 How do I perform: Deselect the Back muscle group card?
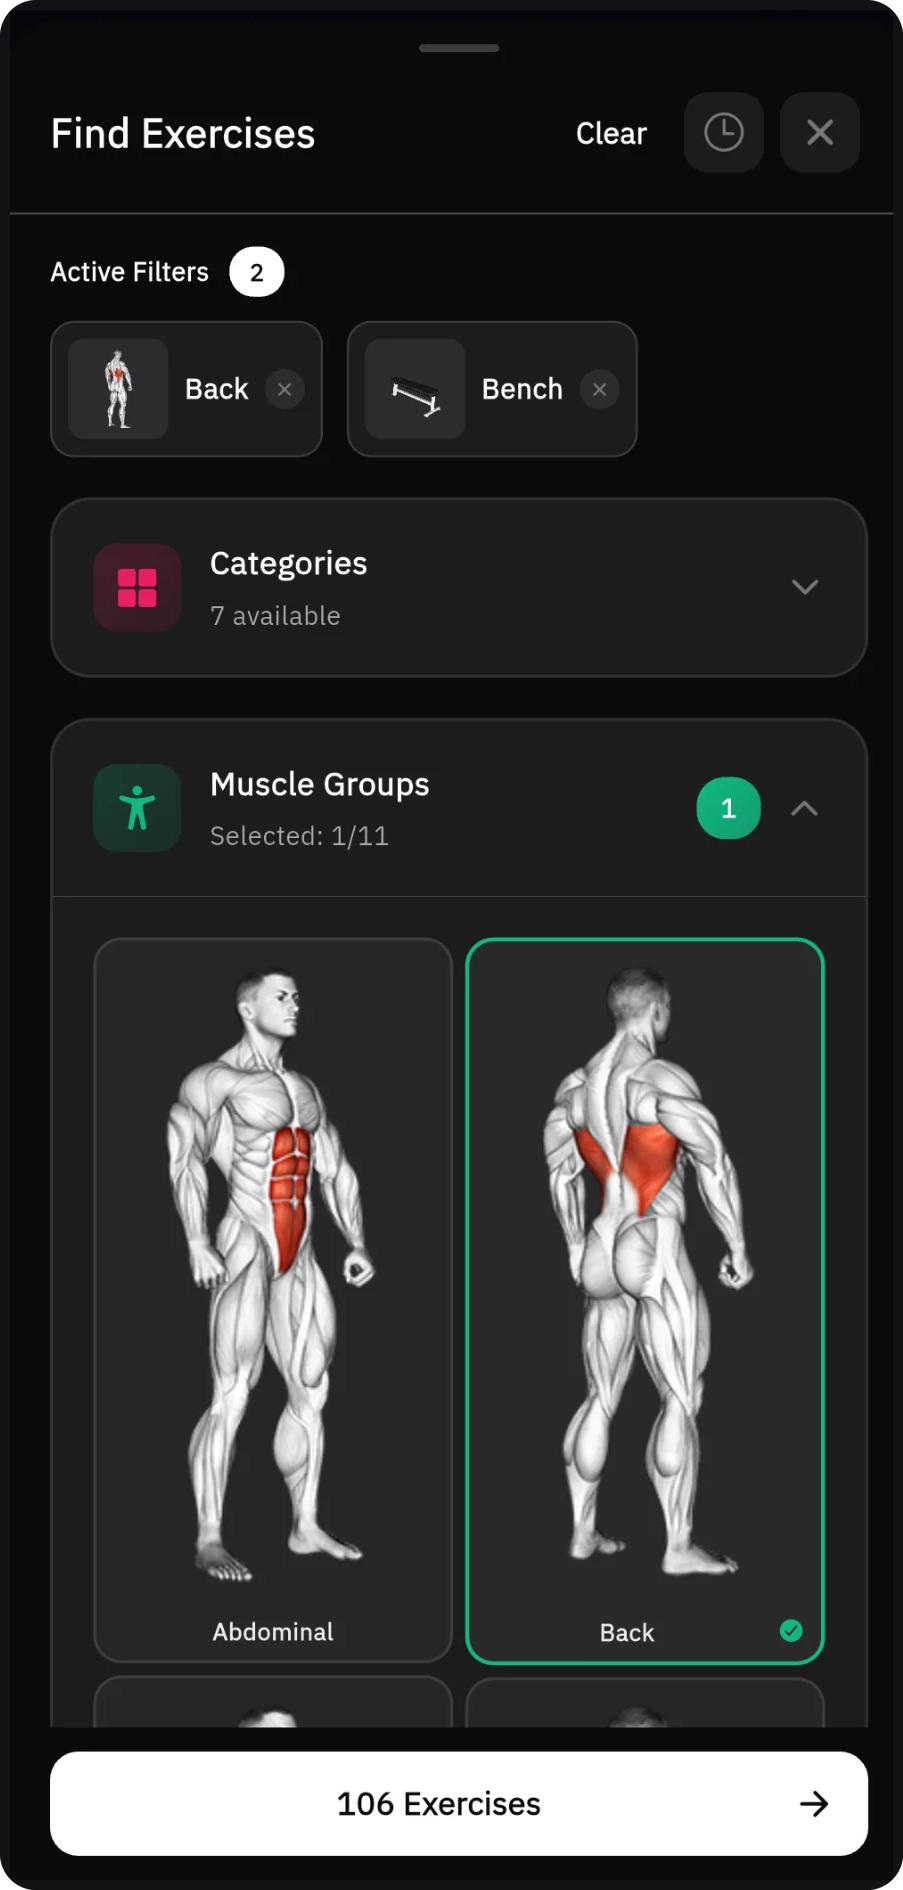[x=645, y=1301]
